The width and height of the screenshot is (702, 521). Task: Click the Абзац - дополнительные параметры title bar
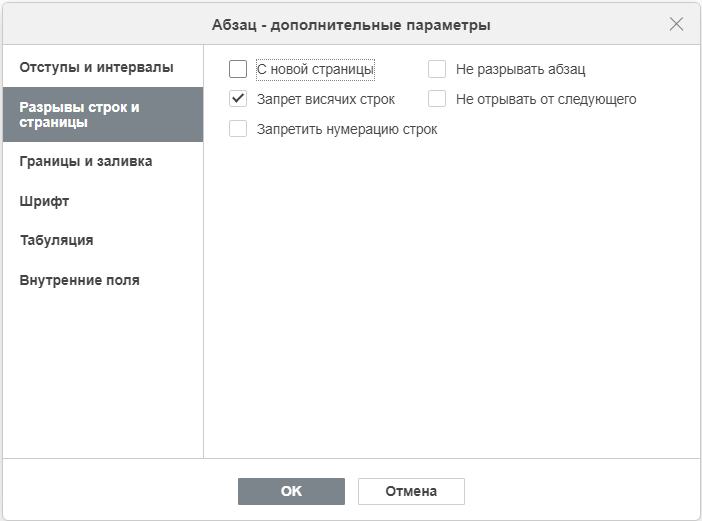351,25
